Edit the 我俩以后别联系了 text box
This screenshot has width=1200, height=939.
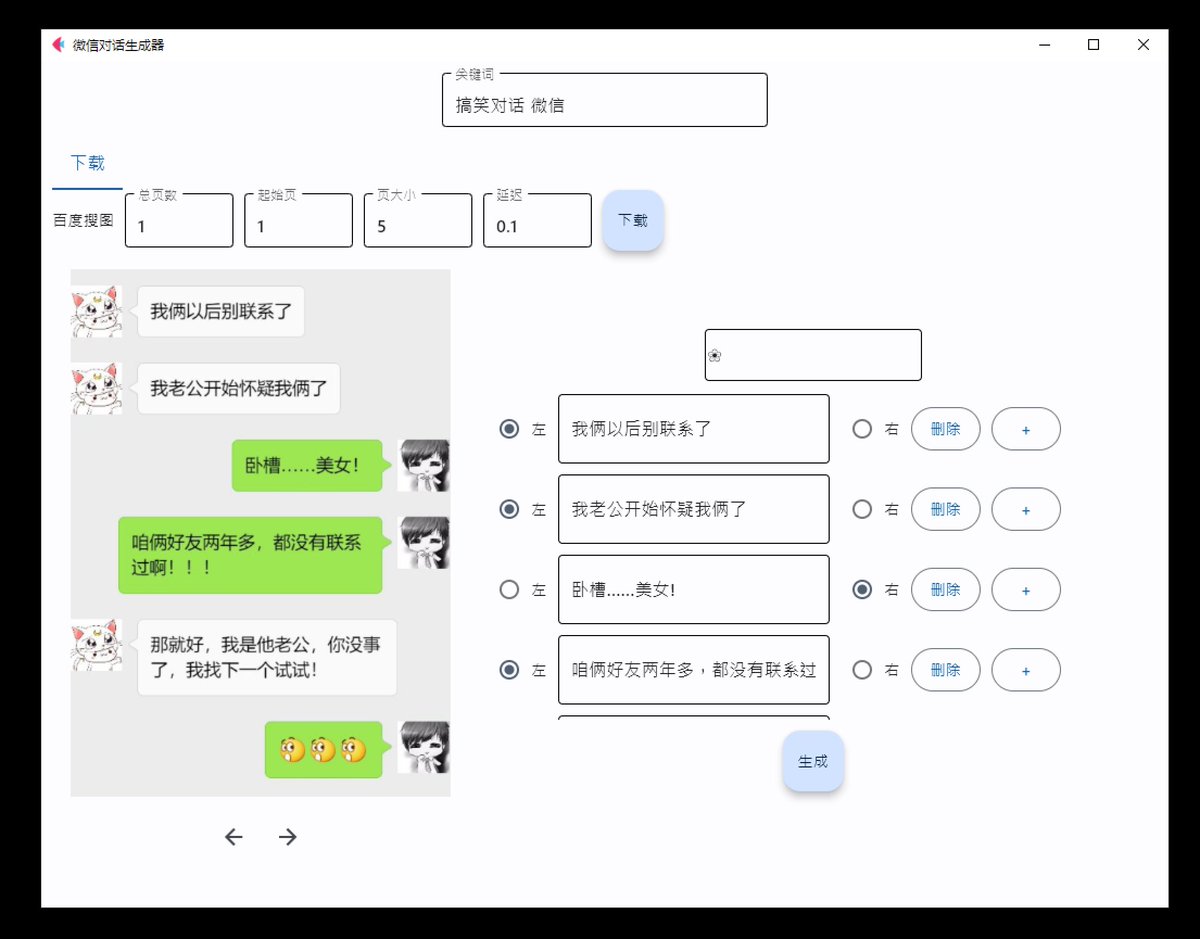[x=694, y=429]
